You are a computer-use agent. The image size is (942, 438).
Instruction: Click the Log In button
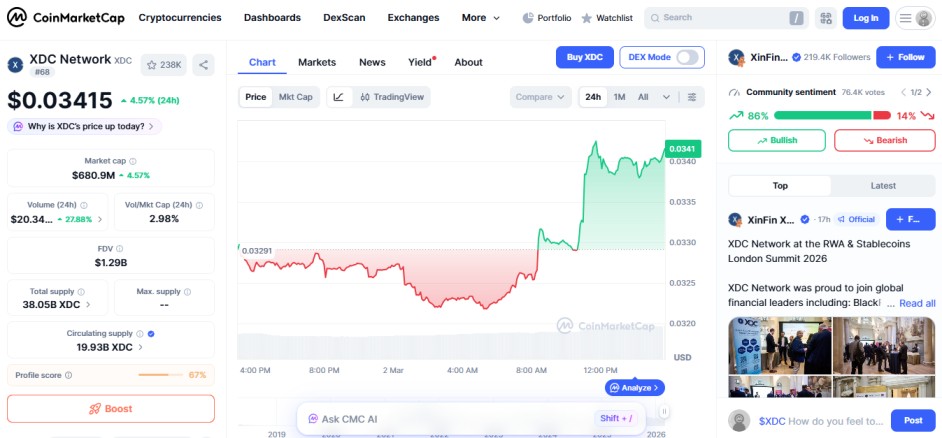(x=866, y=18)
